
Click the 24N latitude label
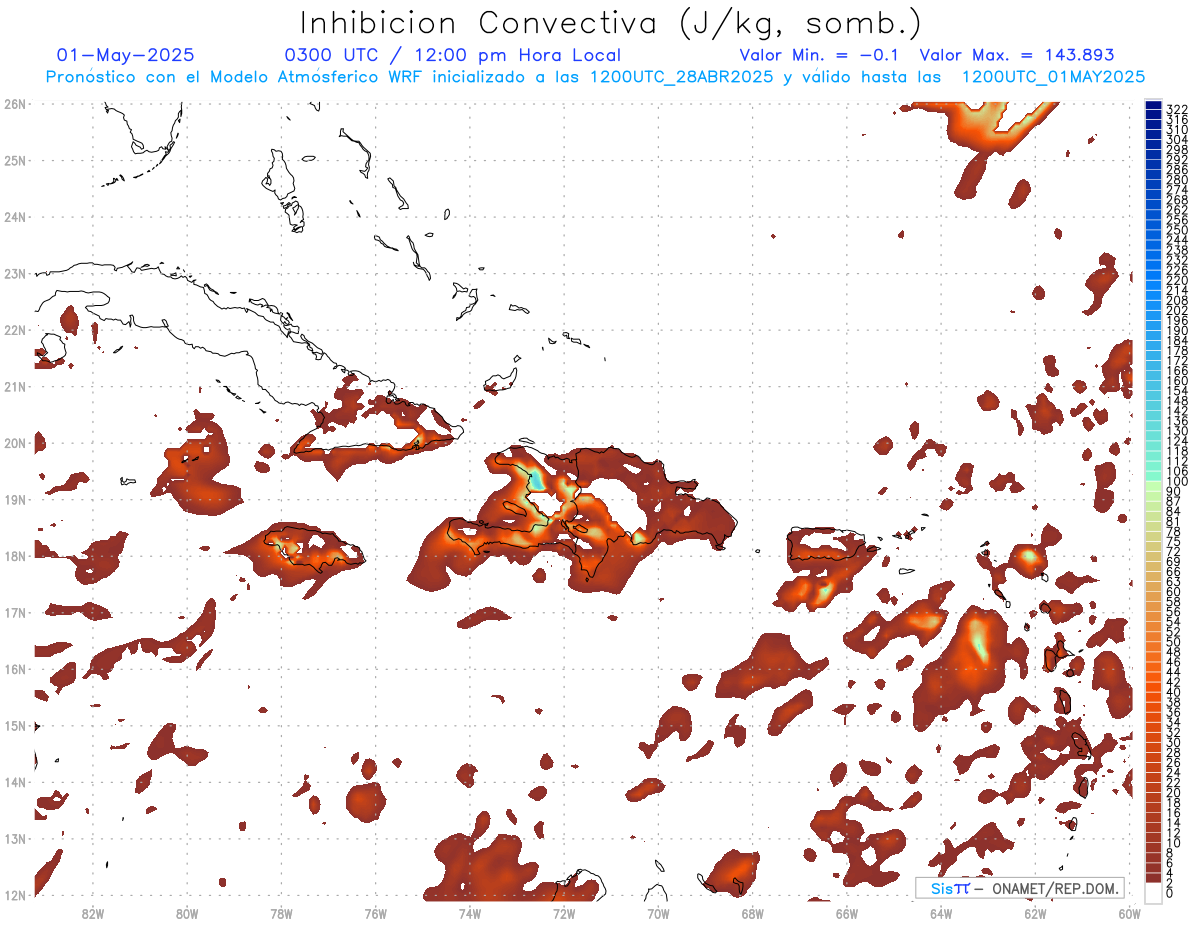pyautogui.click(x=15, y=217)
